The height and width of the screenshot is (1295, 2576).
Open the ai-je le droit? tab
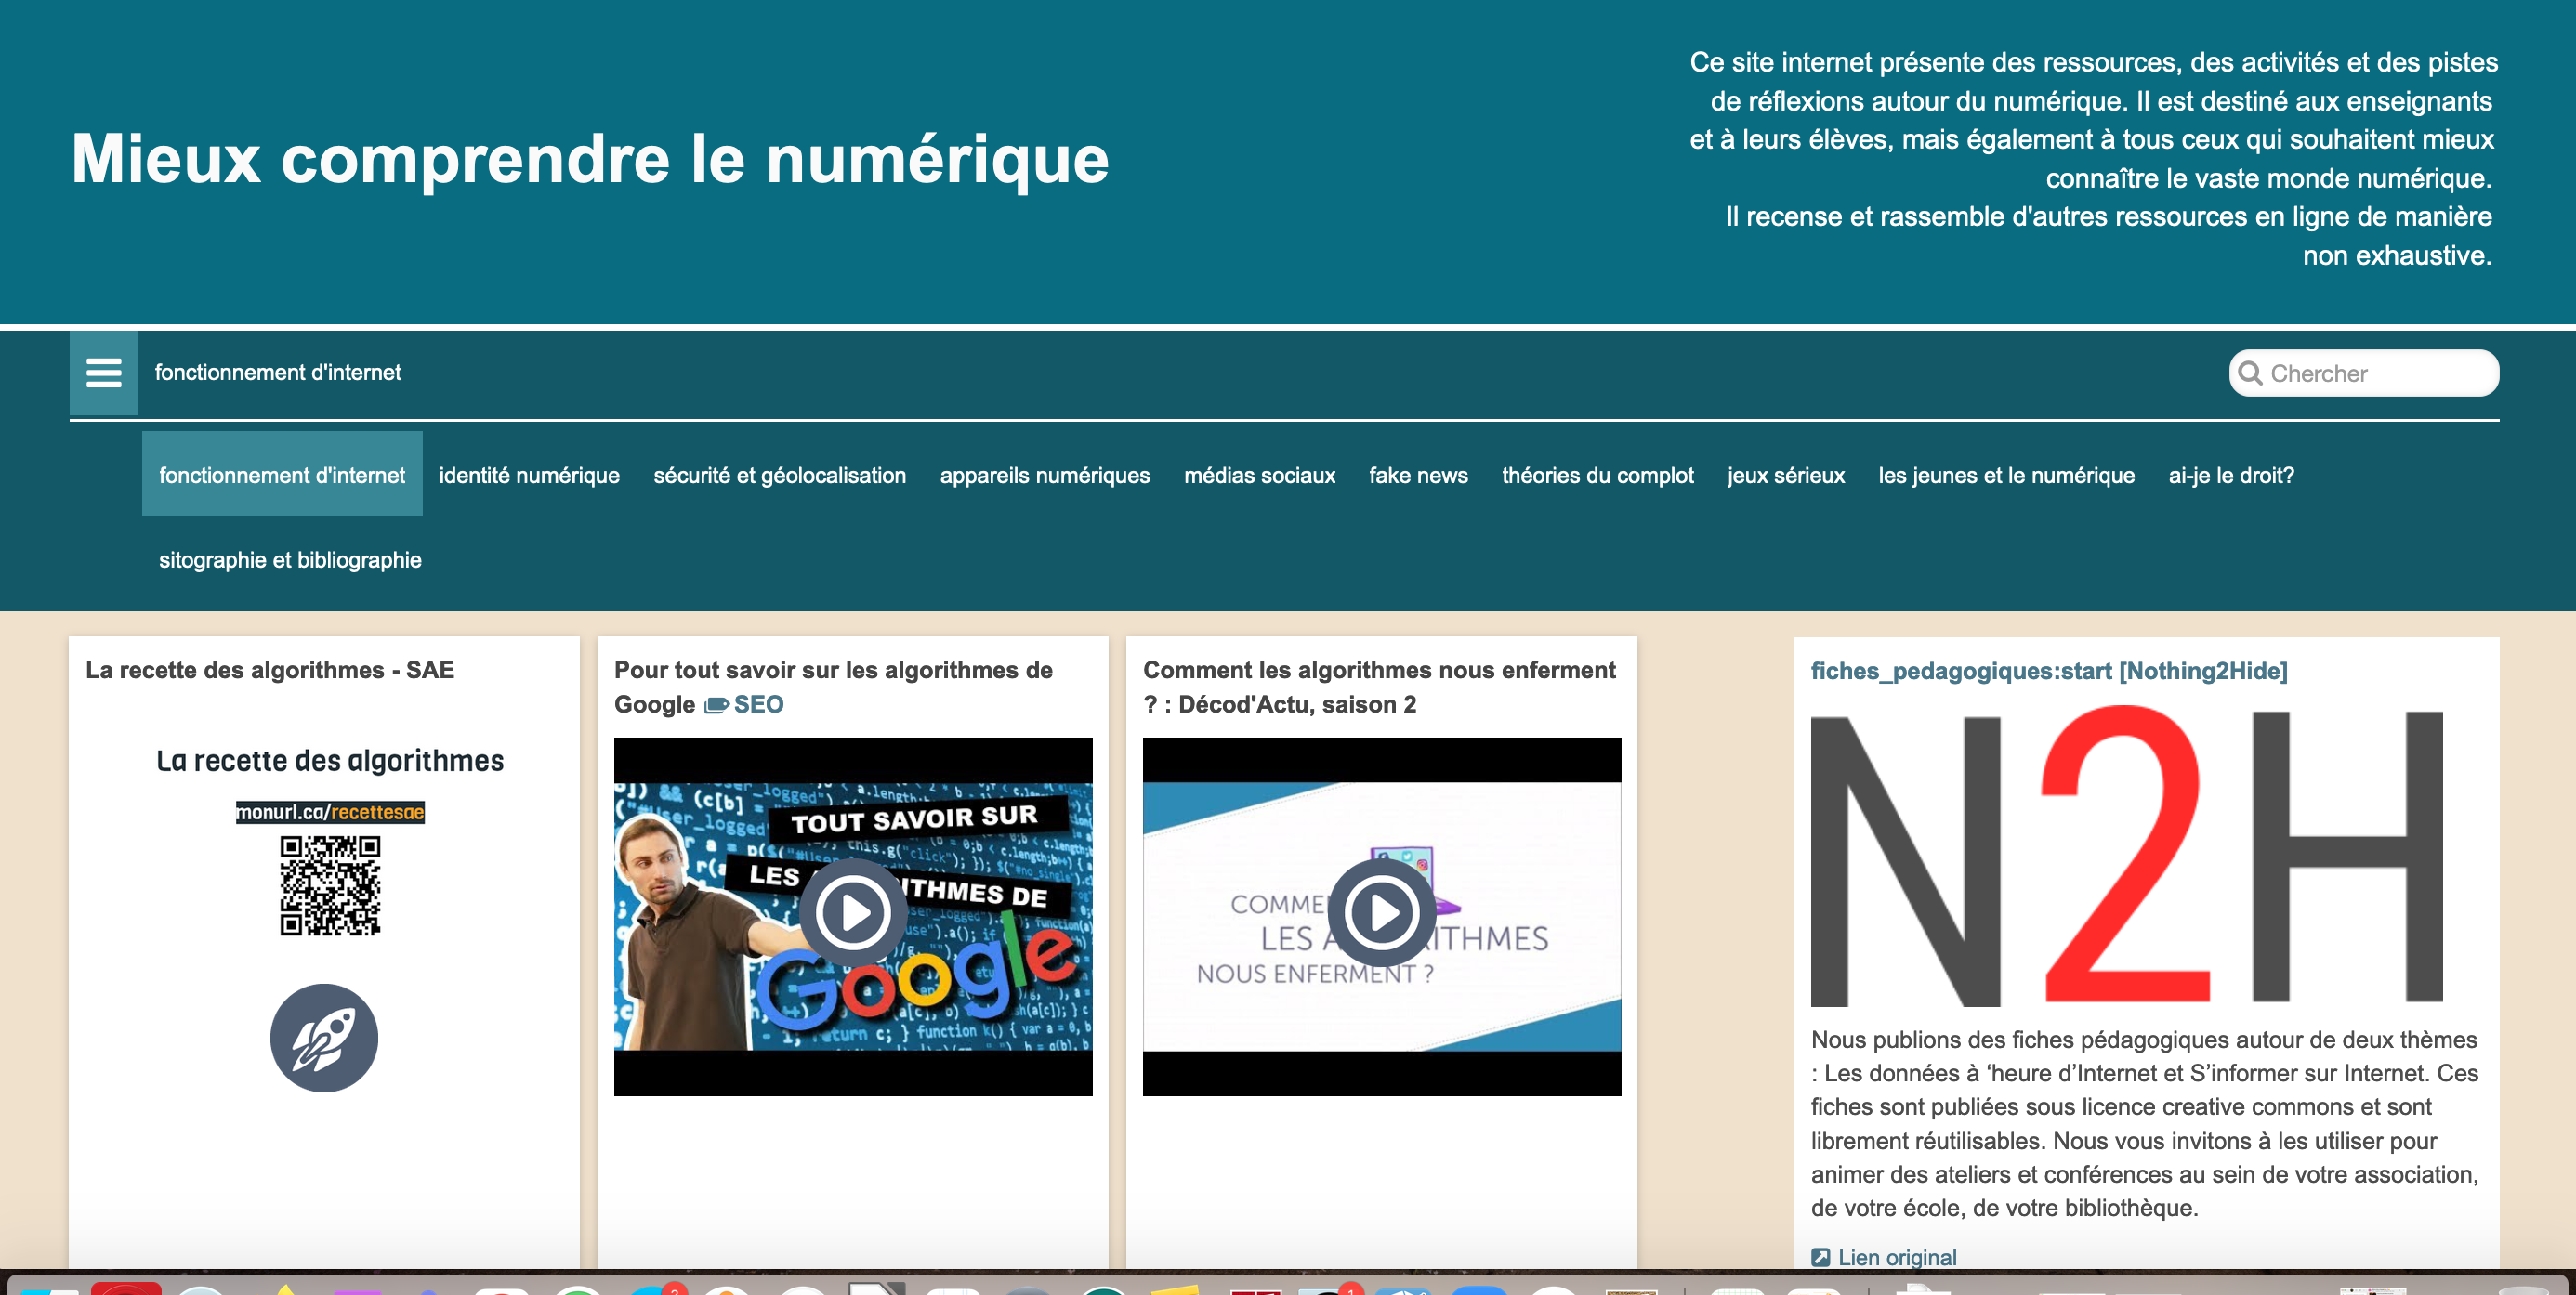pyautogui.click(x=2230, y=475)
